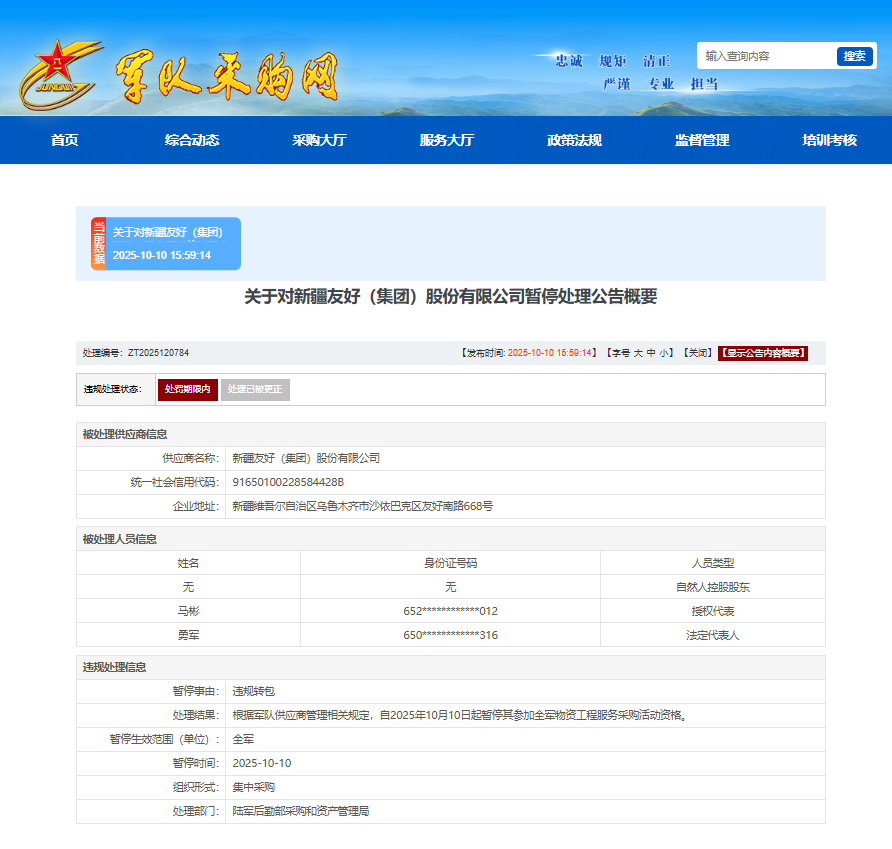Viewport: 892px width, 849px height.
Task: Select 政策法规 in the navigation bar
Action: [x=574, y=140]
